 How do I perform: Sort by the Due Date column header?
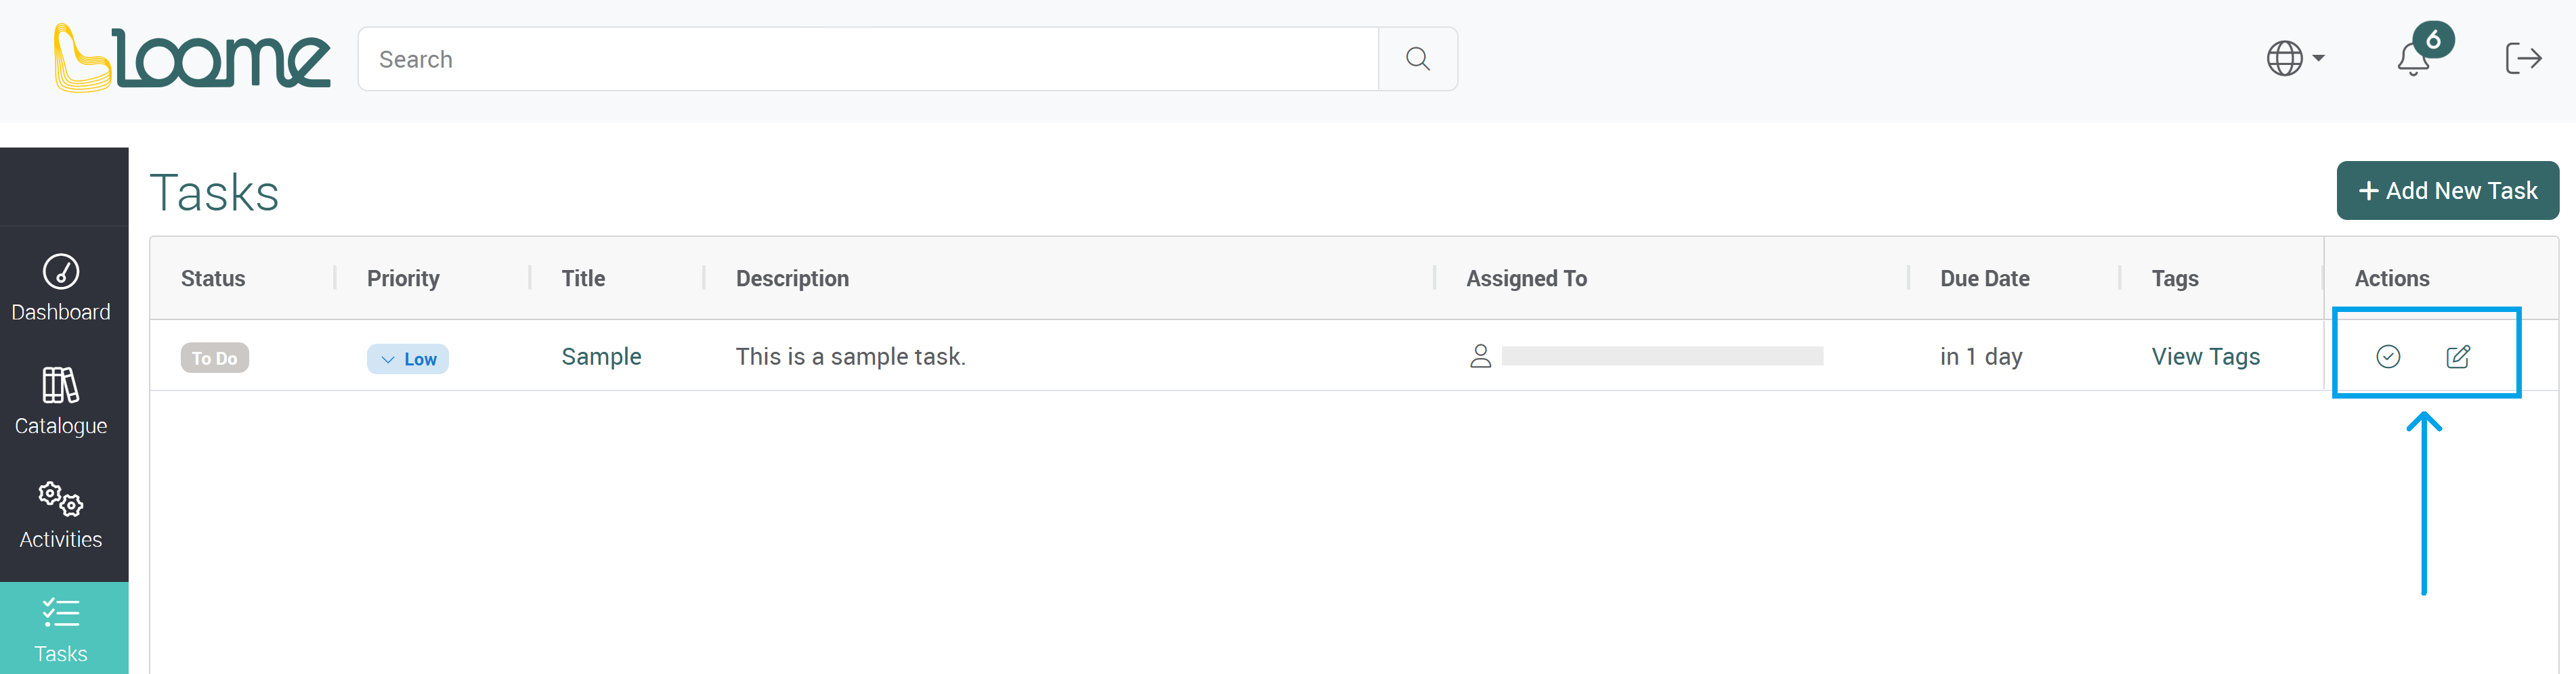(1984, 279)
